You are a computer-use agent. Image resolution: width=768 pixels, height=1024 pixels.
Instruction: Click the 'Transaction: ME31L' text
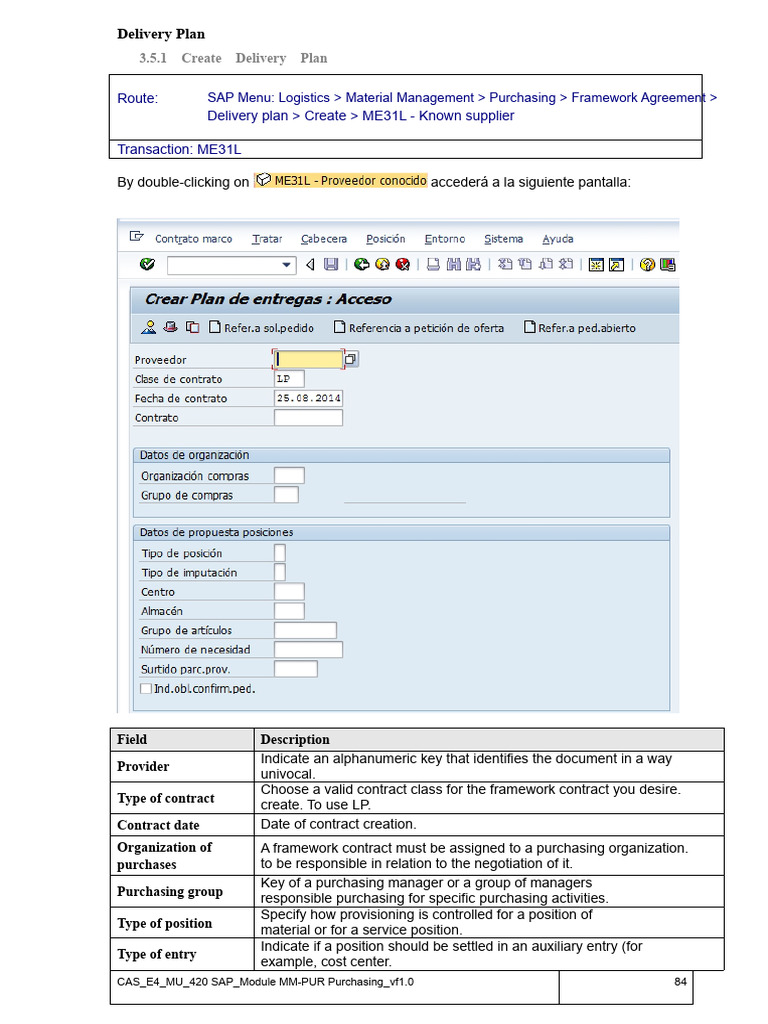(x=179, y=150)
